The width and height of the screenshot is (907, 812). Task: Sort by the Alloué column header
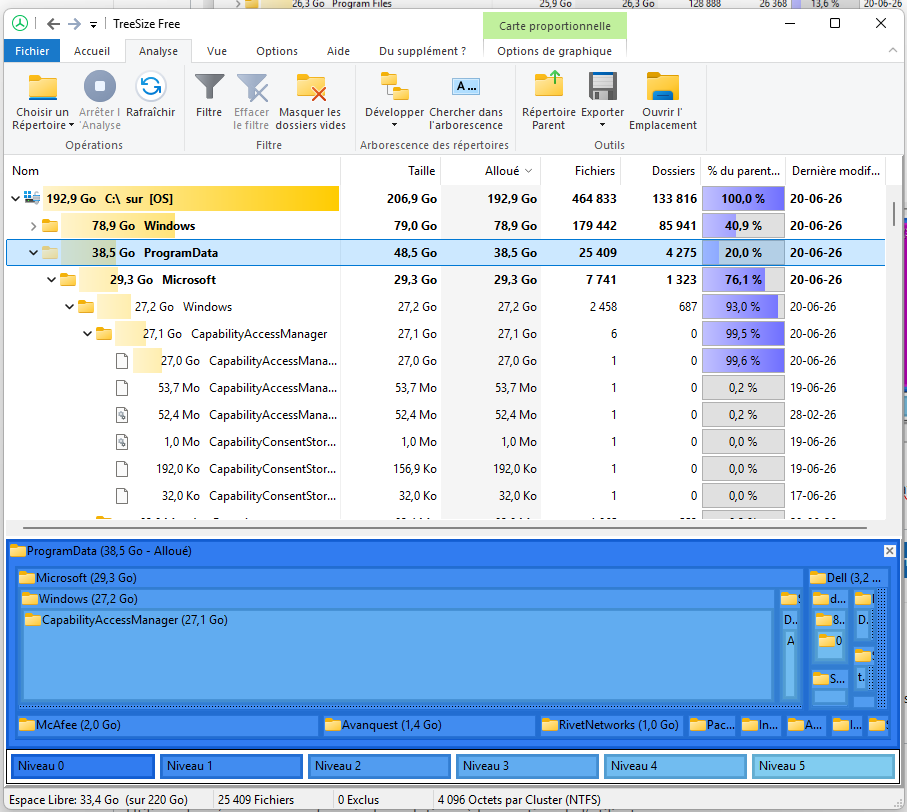point(492,171)
